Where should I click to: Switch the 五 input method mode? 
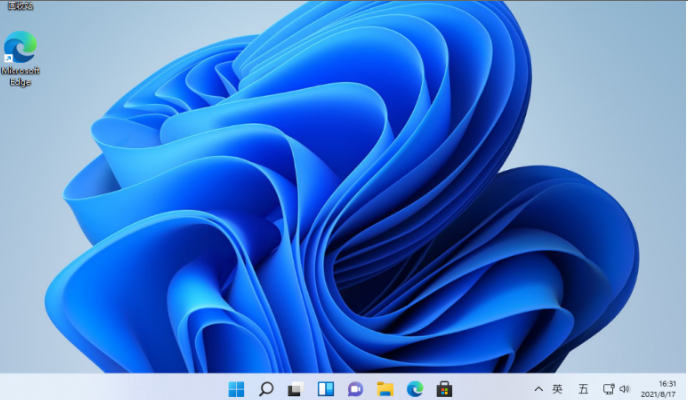tap(583, 388)
